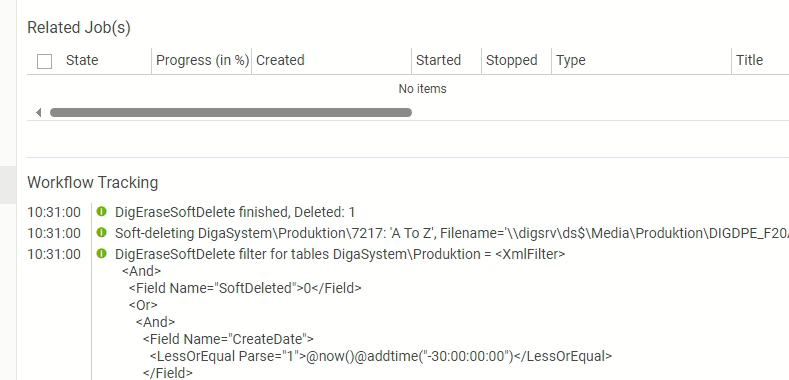Click the green info icon beside Soft-deleting entry

[x=101, y=233]
